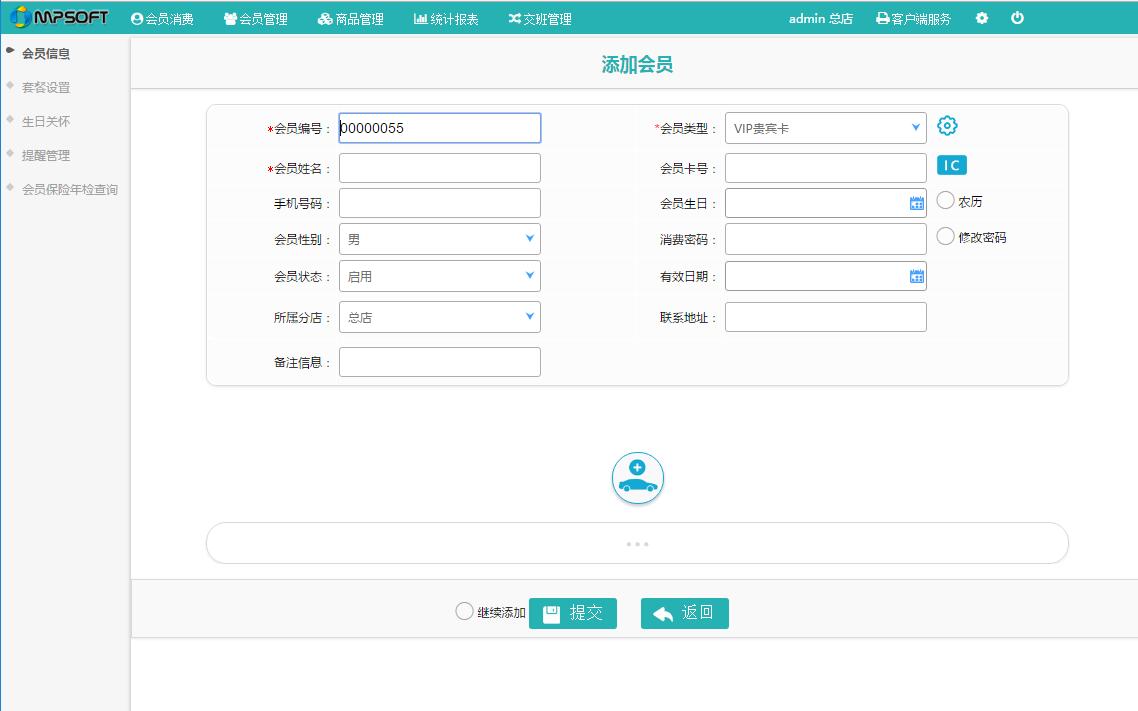Click the MPSOFT logo
Screen dimensions: 1138x711
[x=58, y=18]
